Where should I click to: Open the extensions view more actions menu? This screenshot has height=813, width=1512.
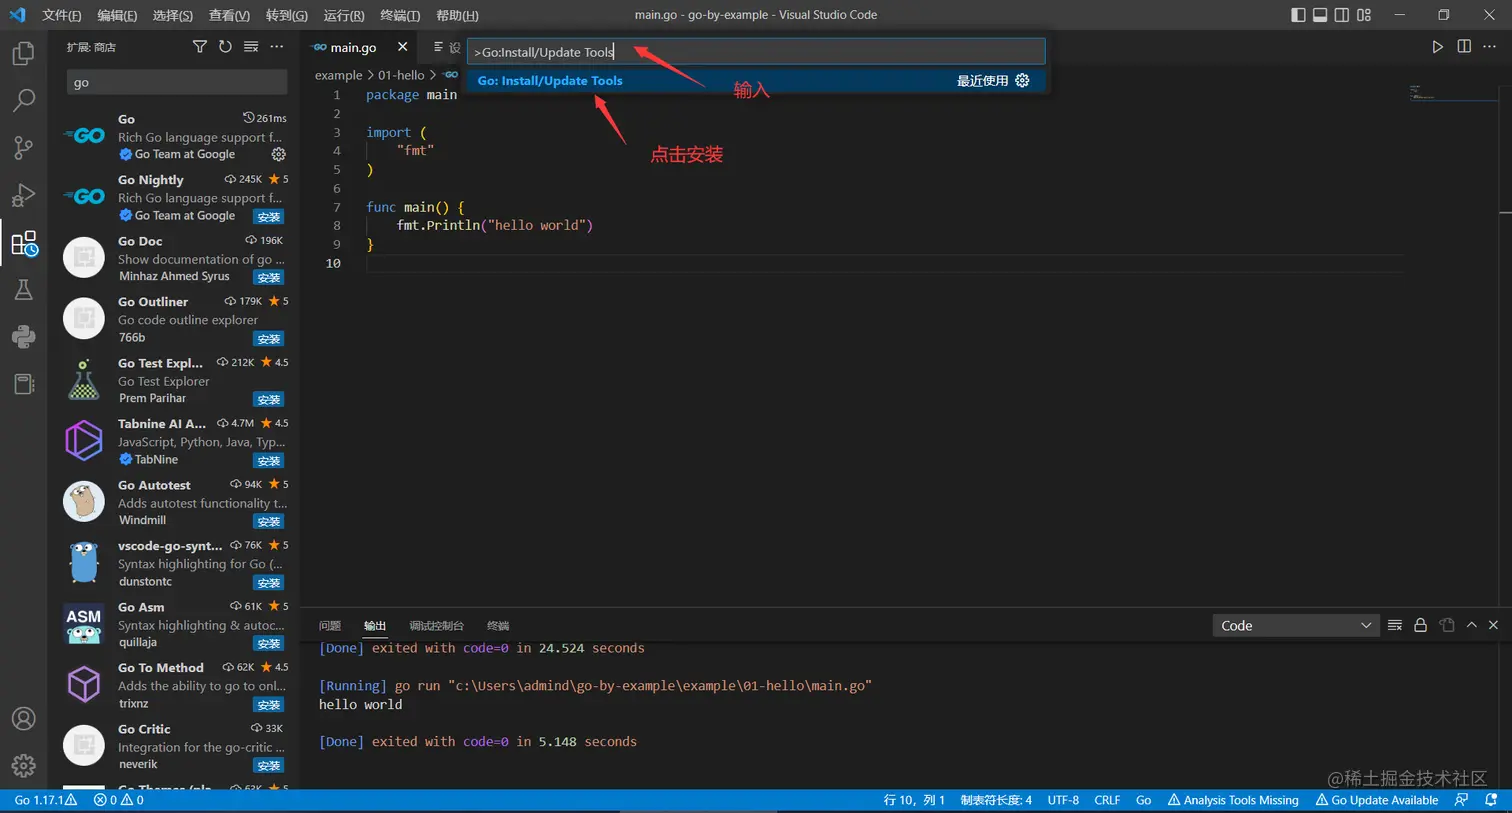277,47
